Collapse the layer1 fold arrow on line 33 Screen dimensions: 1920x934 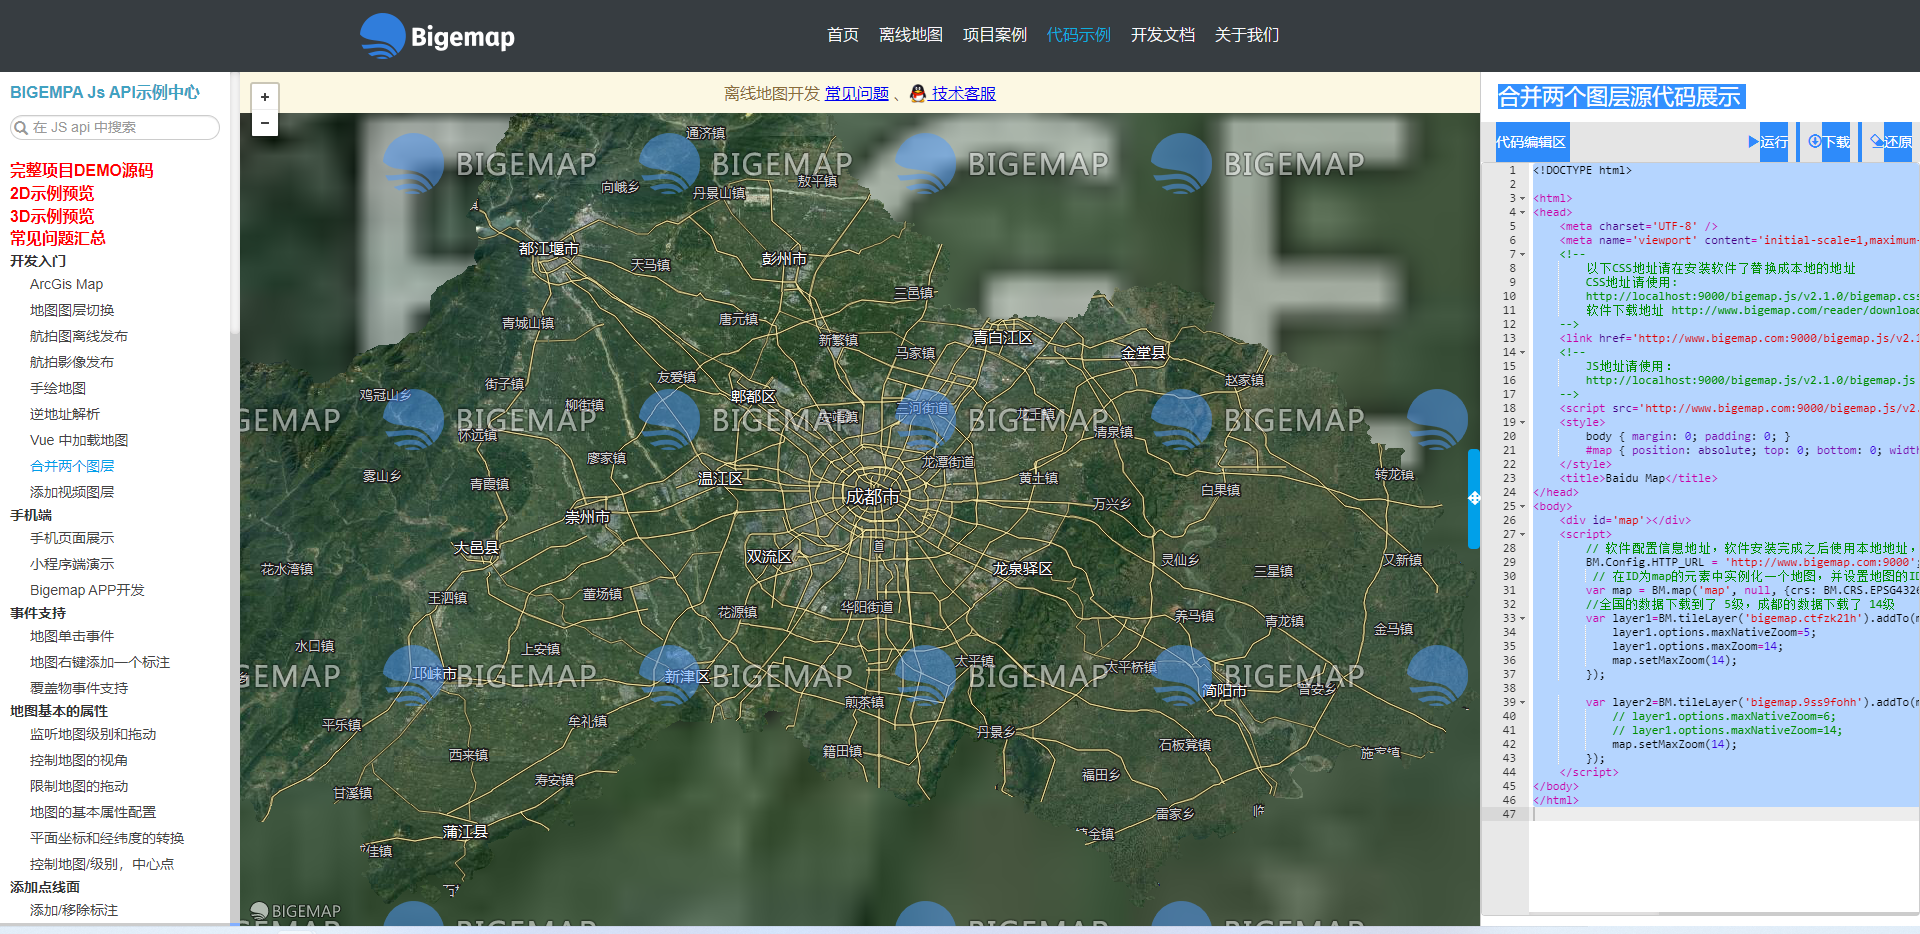[1522, 618]
